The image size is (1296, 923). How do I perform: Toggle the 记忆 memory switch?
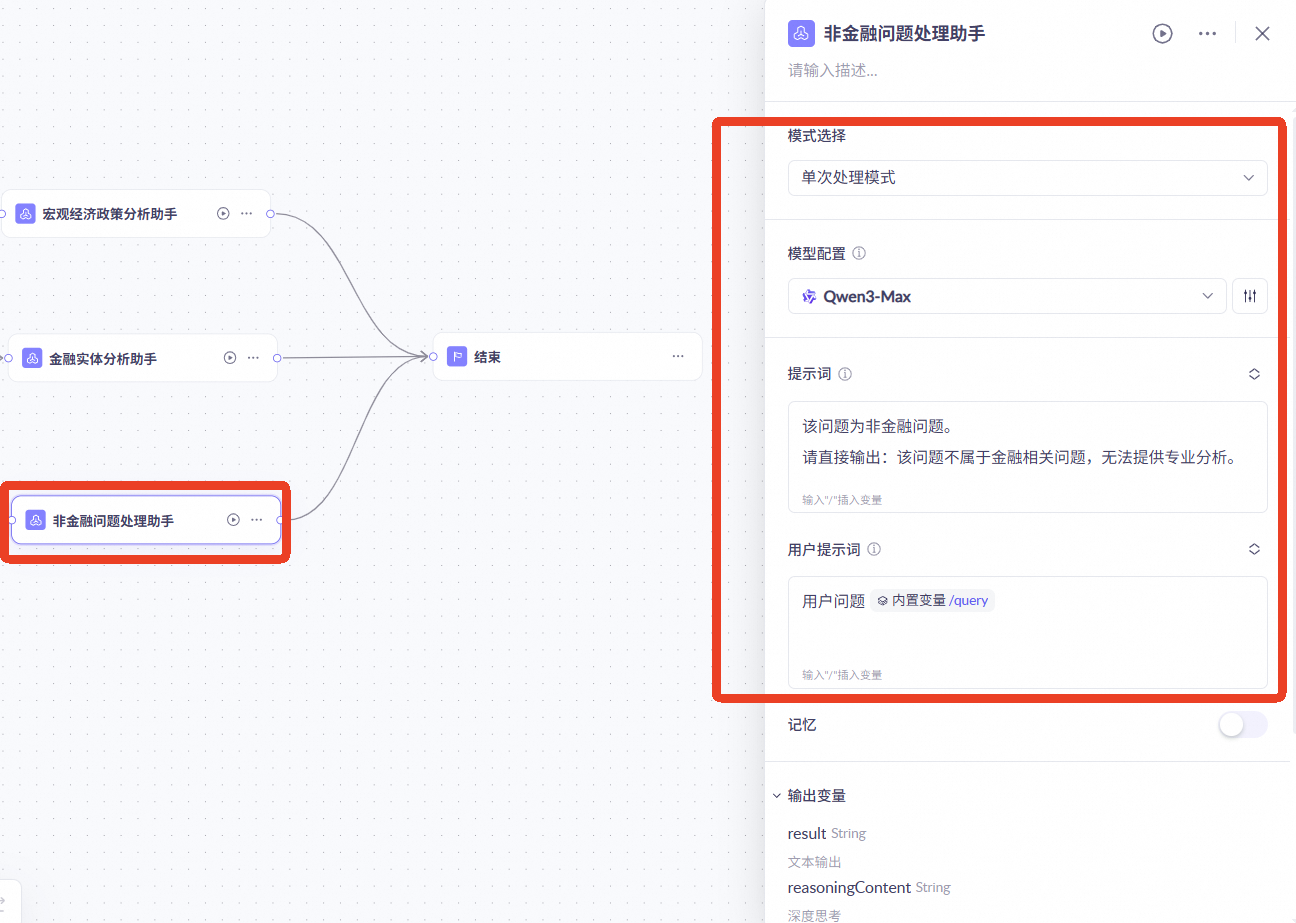pyautogui.click(x=1242, y=725)
